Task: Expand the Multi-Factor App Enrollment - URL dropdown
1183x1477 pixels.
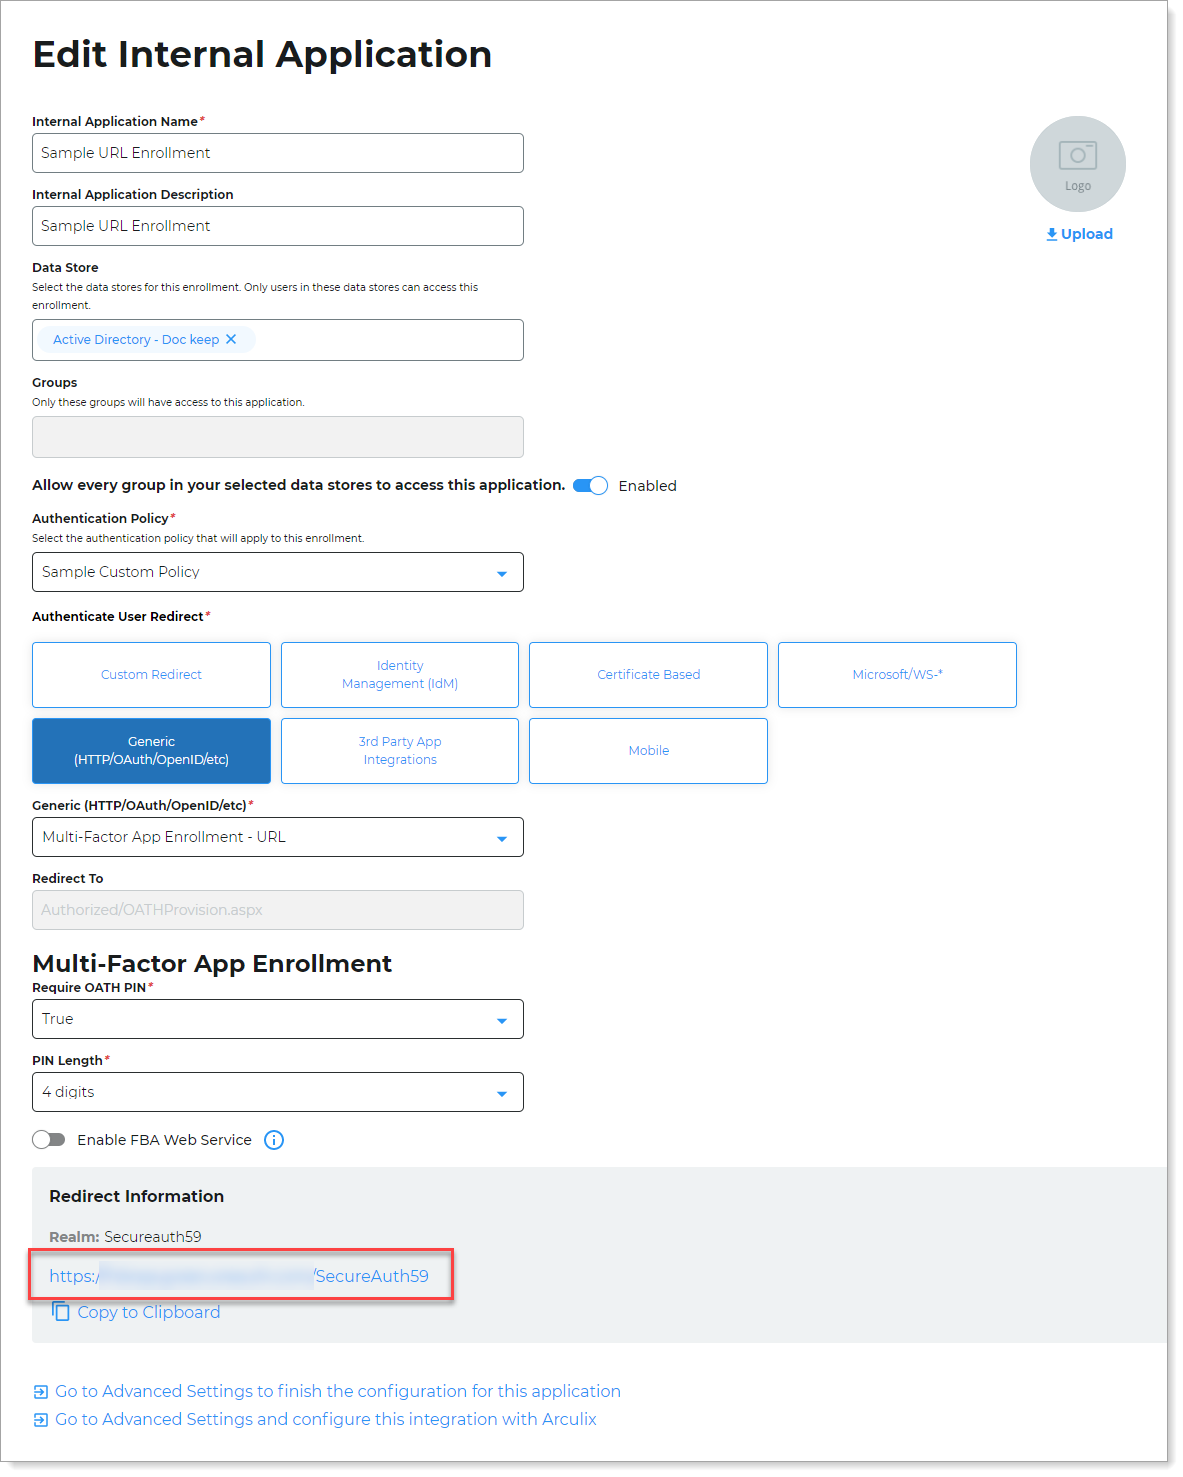Action: [502, 837]
